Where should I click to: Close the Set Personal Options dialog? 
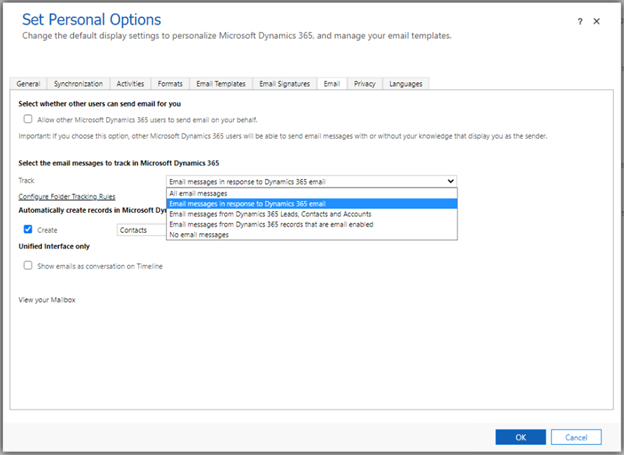pos(596,21)
